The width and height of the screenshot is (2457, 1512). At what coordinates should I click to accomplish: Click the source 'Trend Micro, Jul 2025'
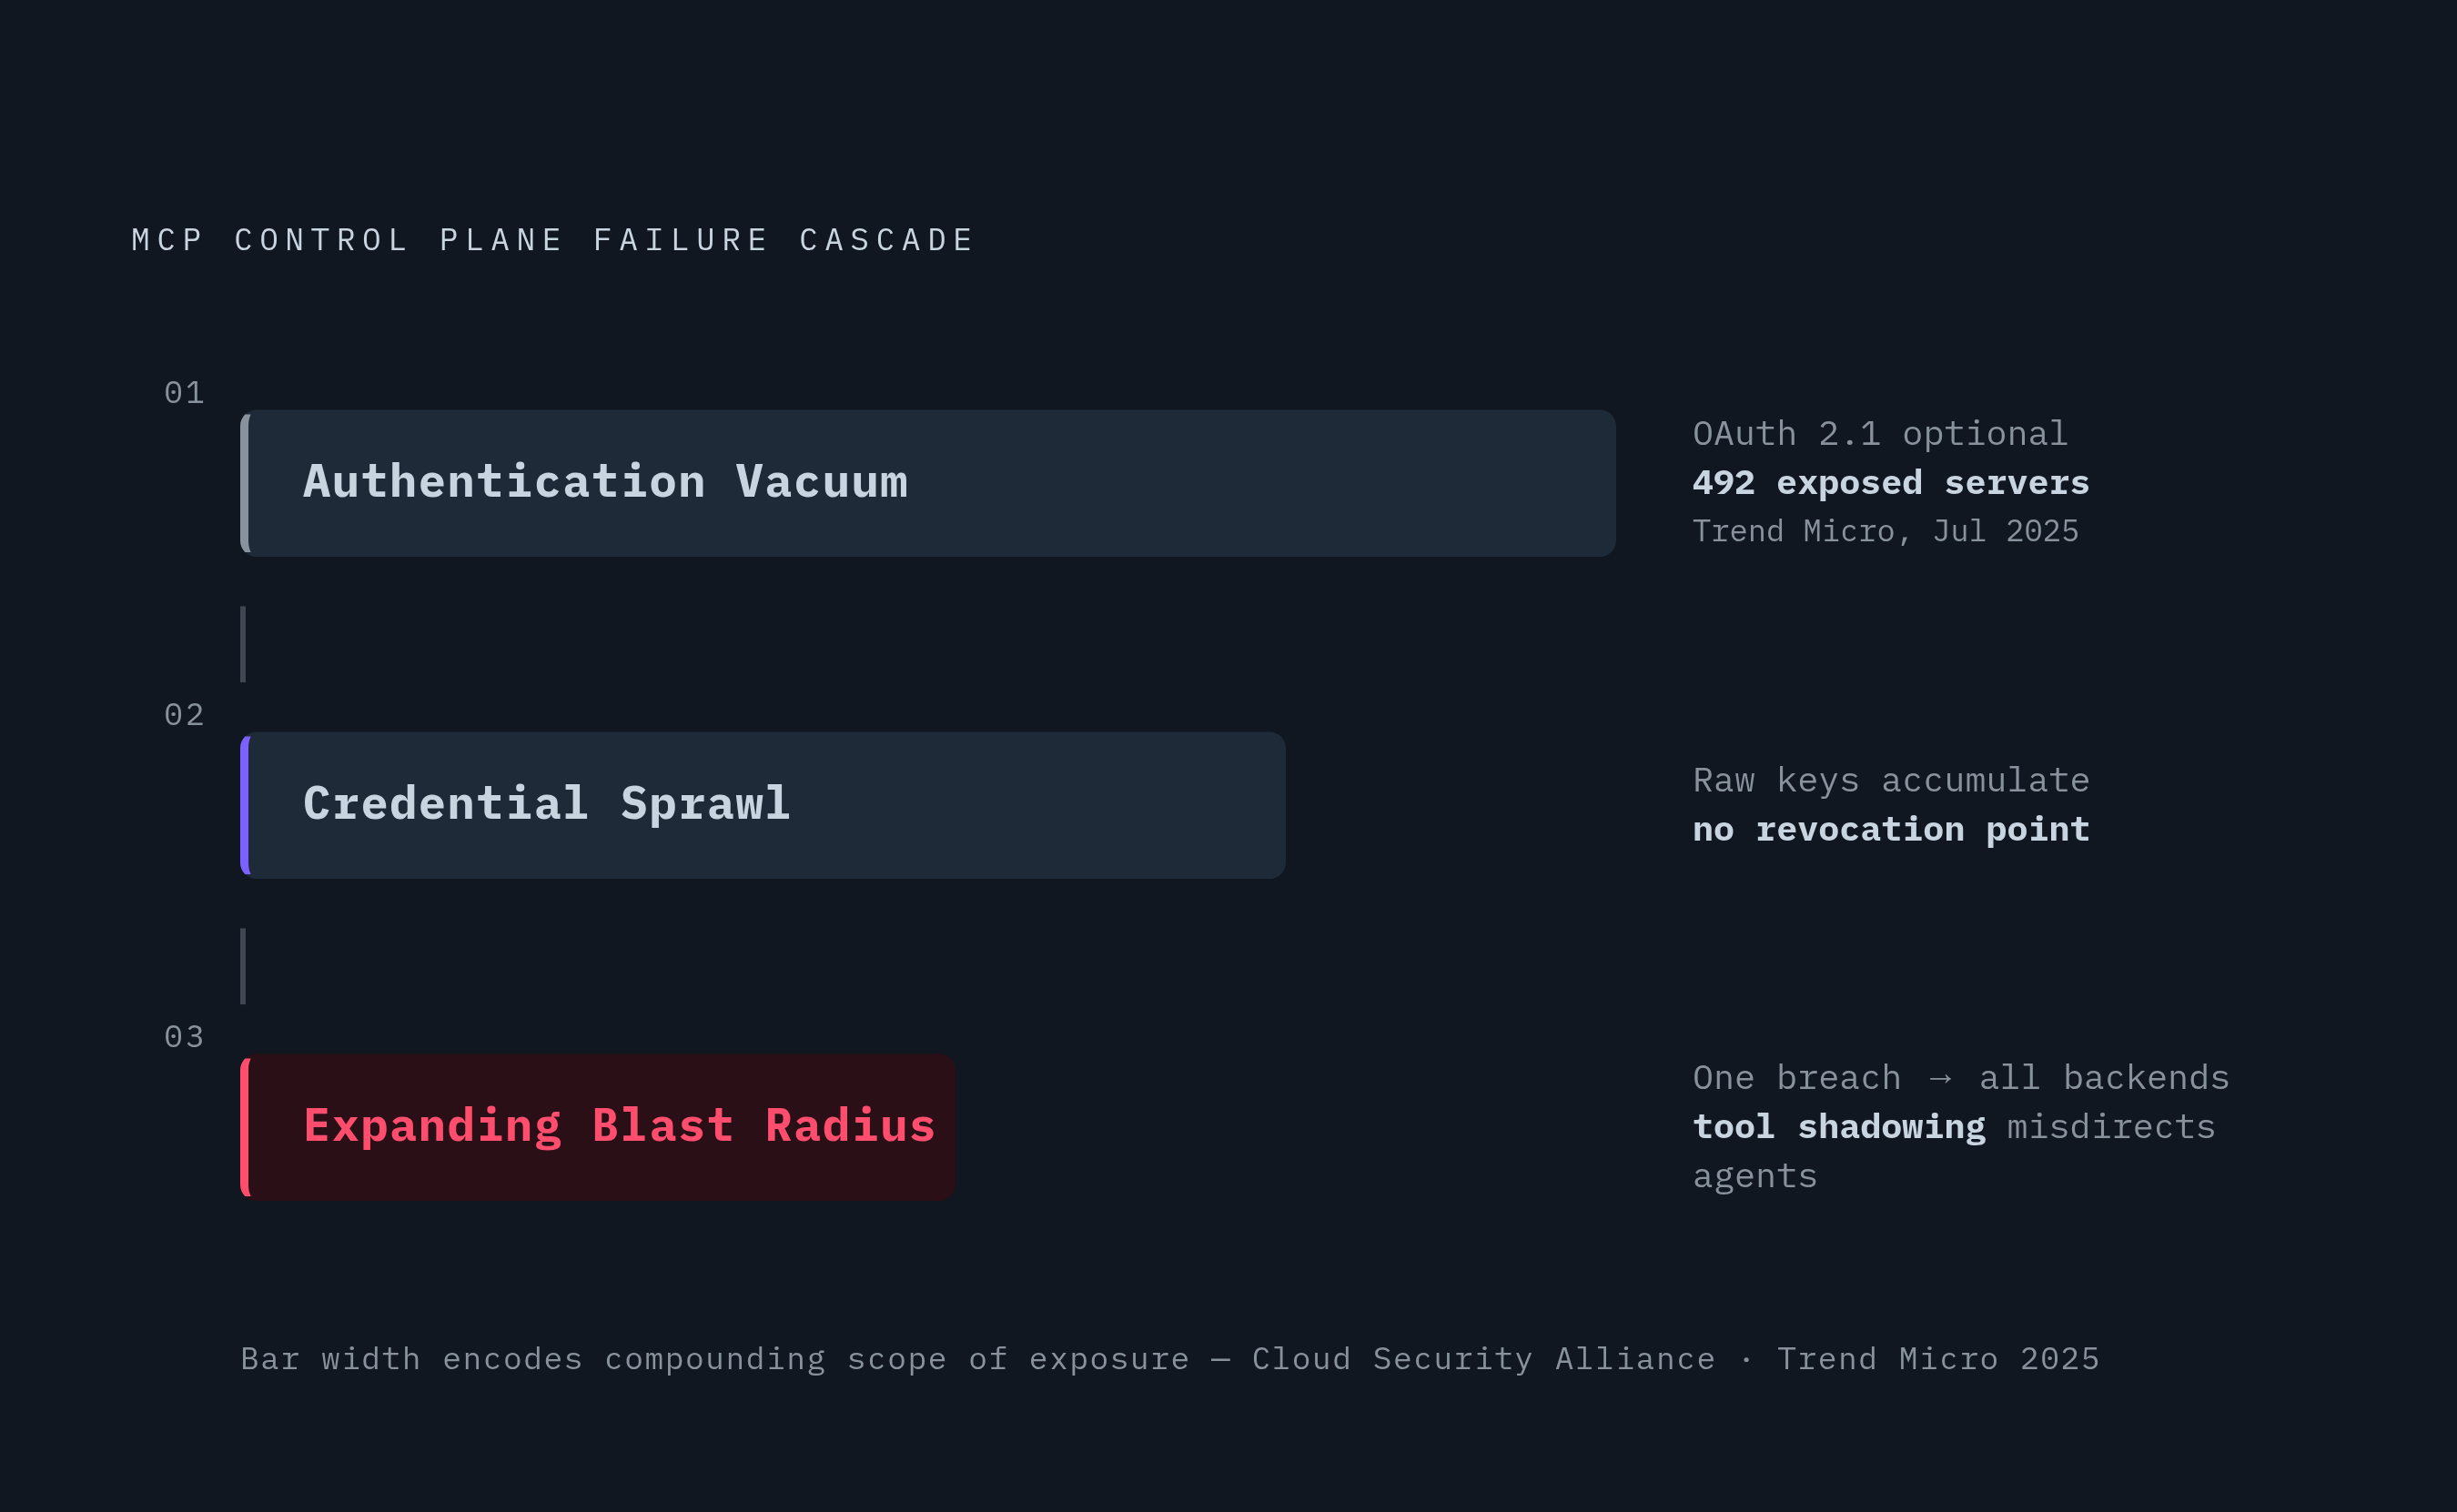point(1886,531)
